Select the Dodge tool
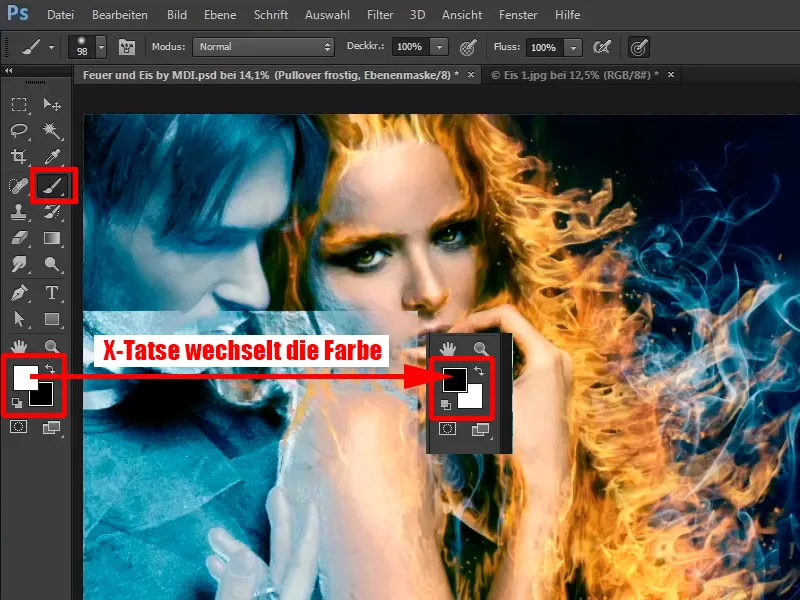 pyautogui.click(x=52, y=264)
